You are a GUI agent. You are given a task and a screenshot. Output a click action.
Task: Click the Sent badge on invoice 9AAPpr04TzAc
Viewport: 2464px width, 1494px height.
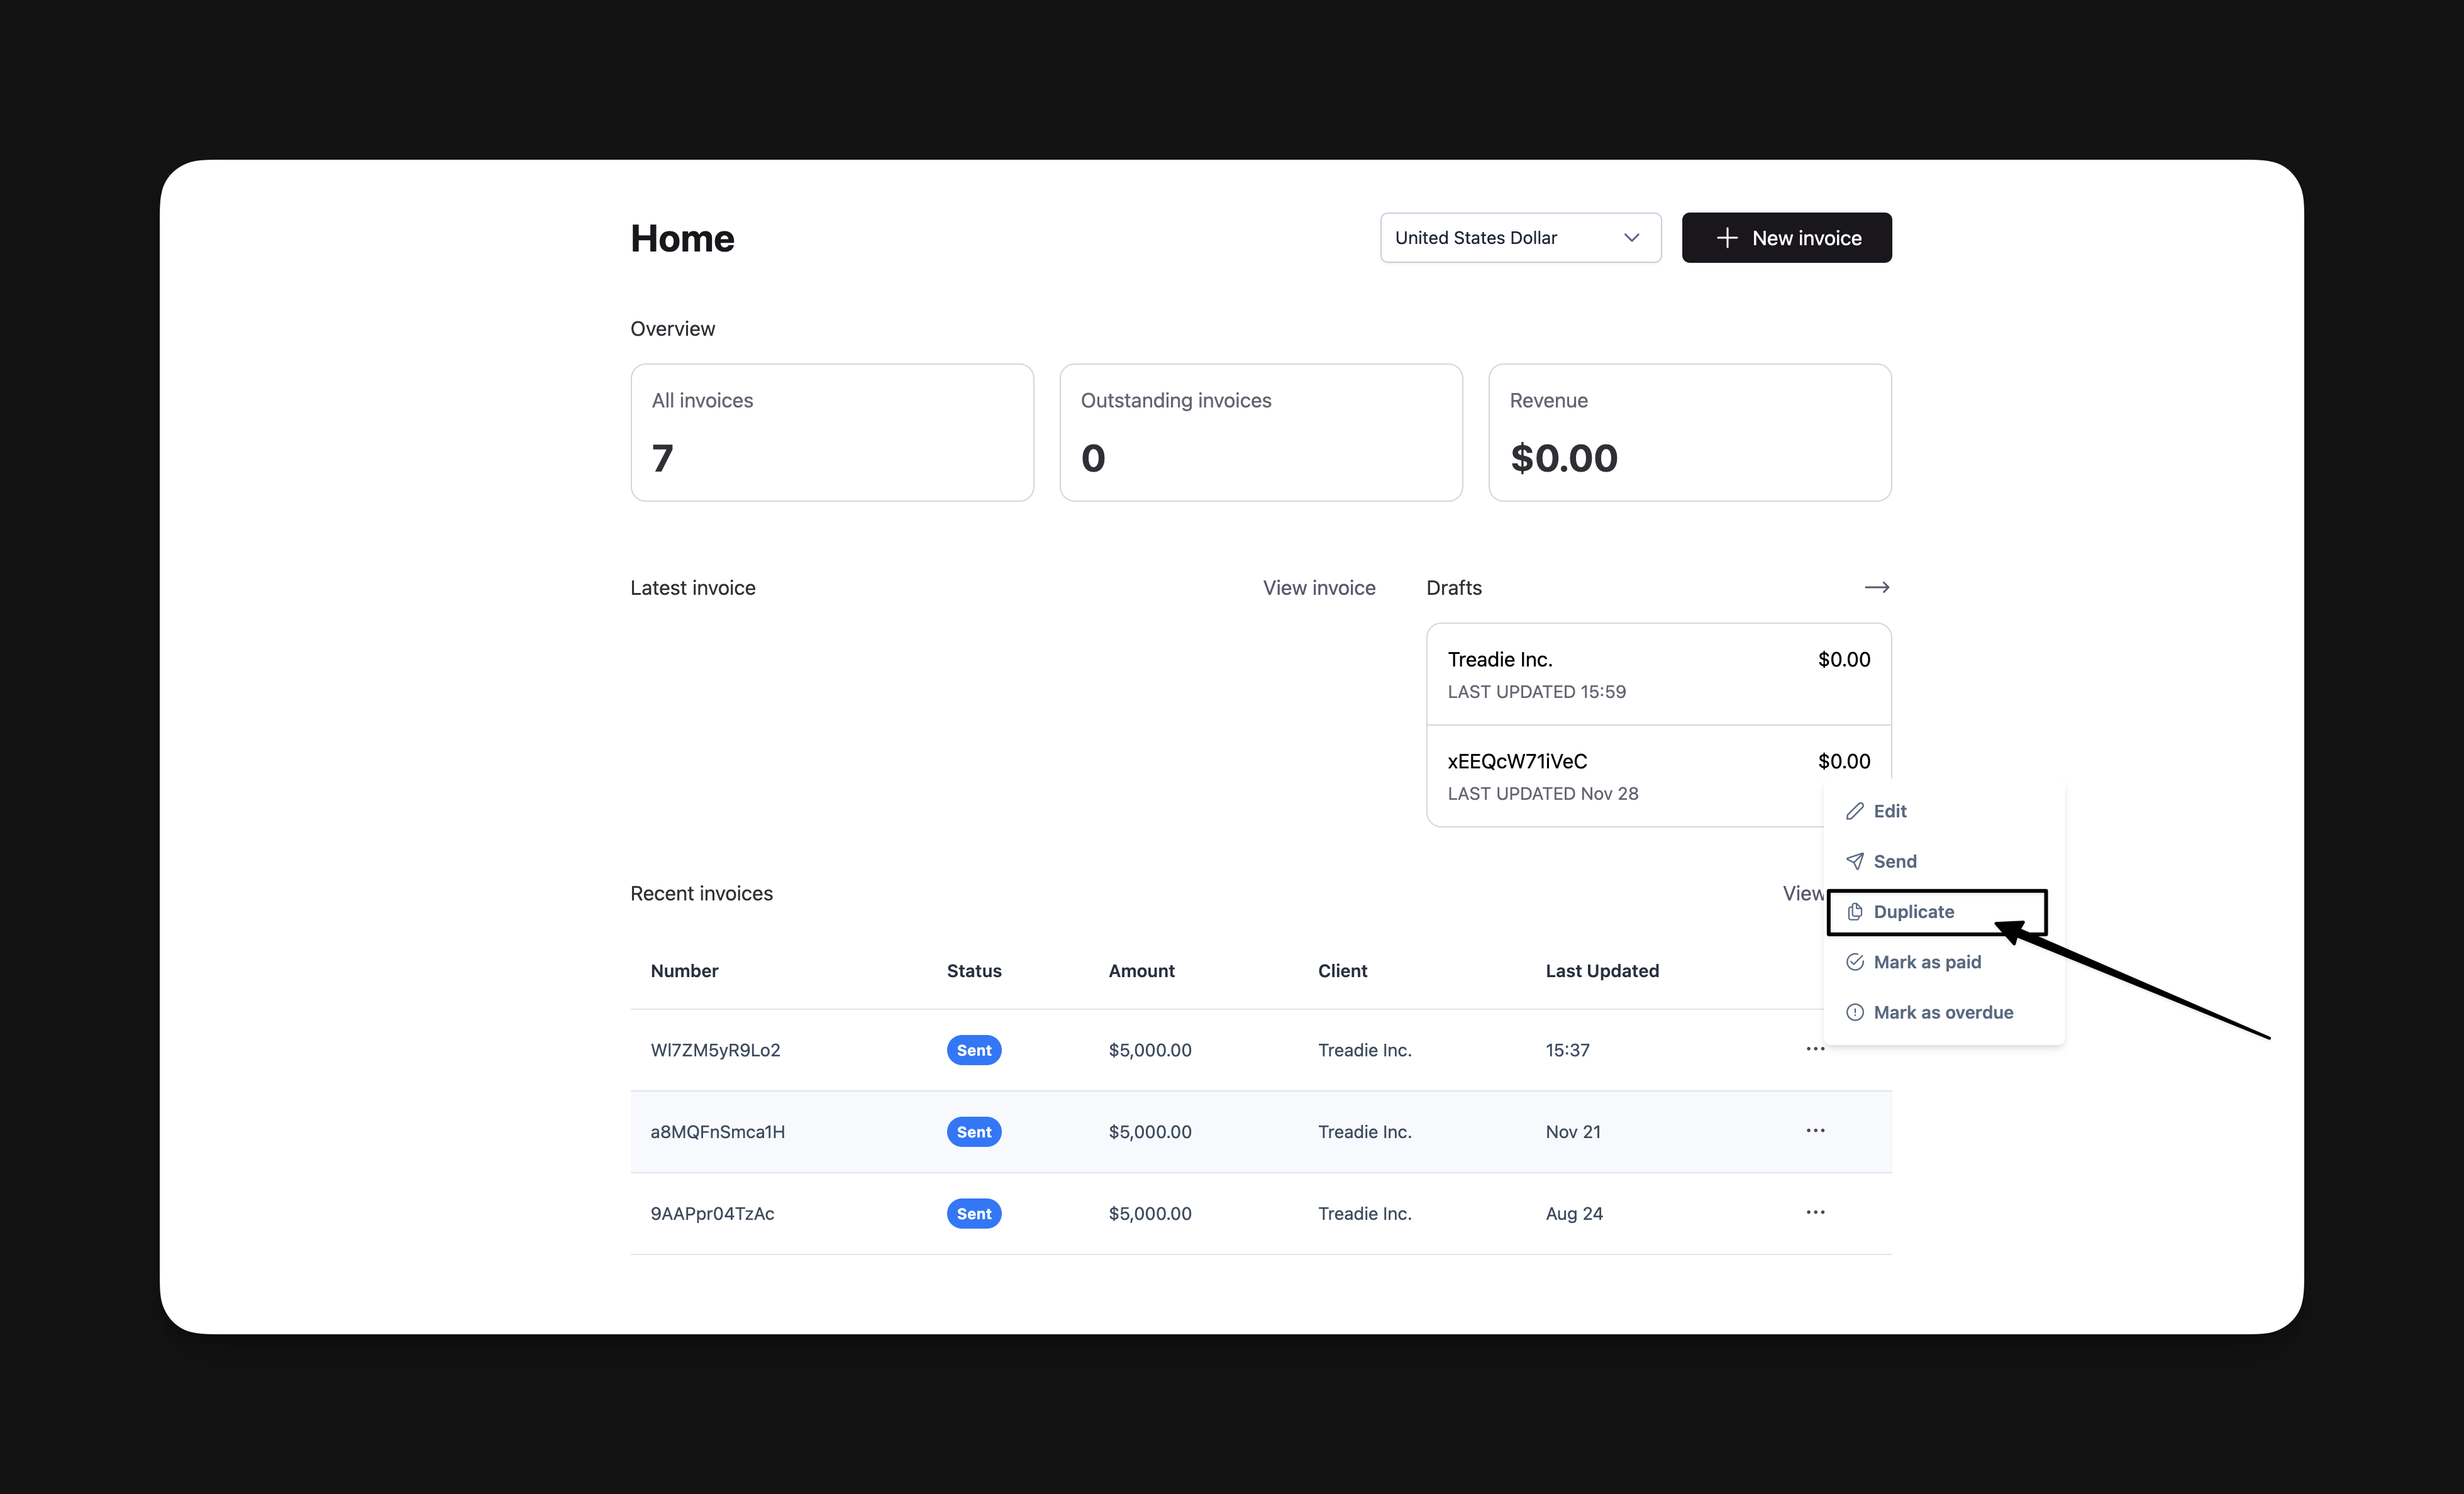pyautogui.click(x=973, y=1213)
